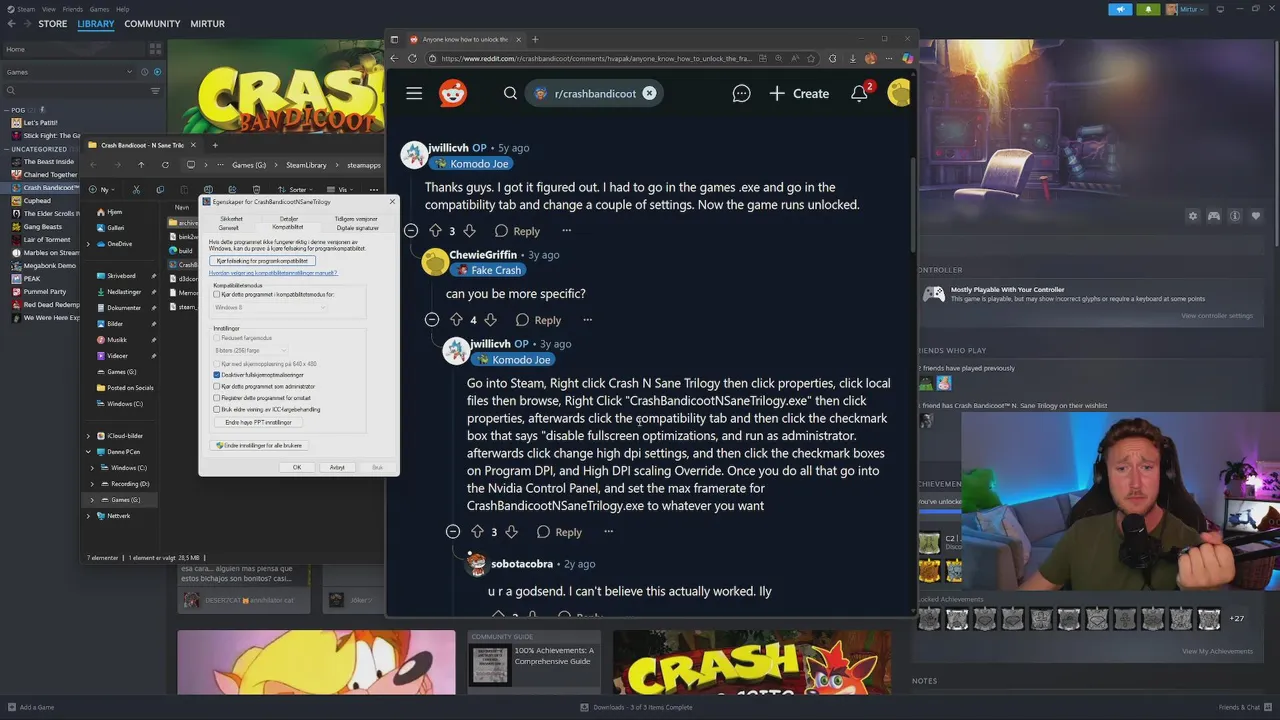Open Steam STORE tab
The image size is (1280, 720).
click(53, 24)
